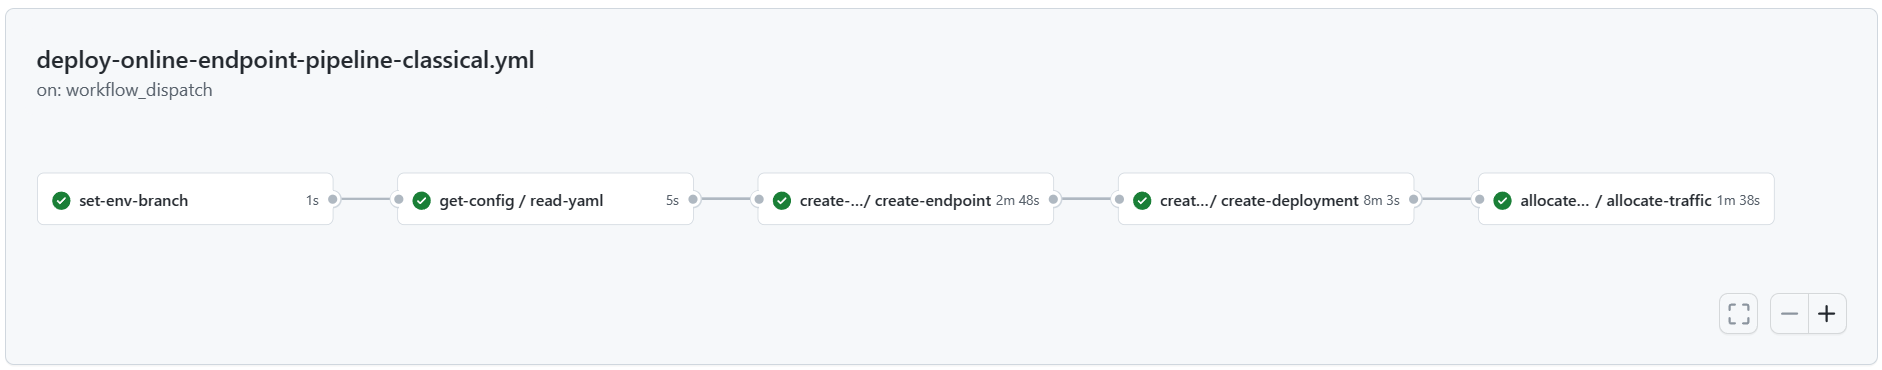Click the success check icon on get-config job

(x=421, y=200)
